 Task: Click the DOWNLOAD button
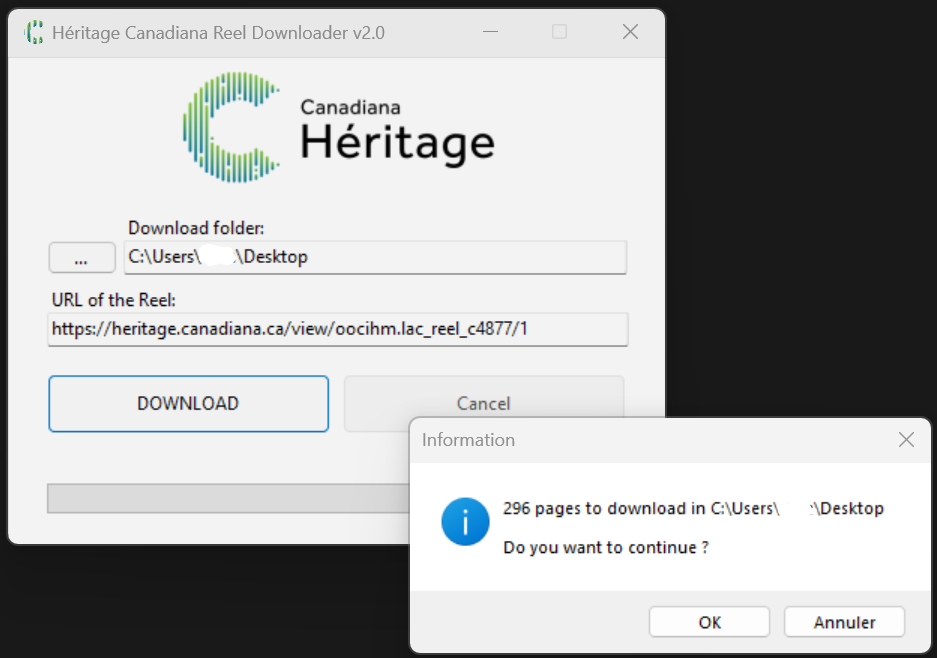click(x=188, y=403)
